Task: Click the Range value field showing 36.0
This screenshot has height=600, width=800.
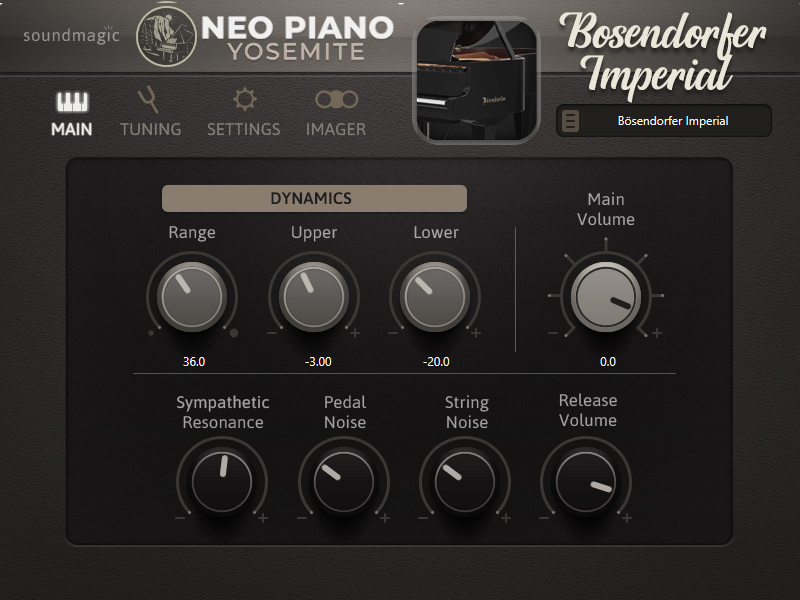Action: 194,362
